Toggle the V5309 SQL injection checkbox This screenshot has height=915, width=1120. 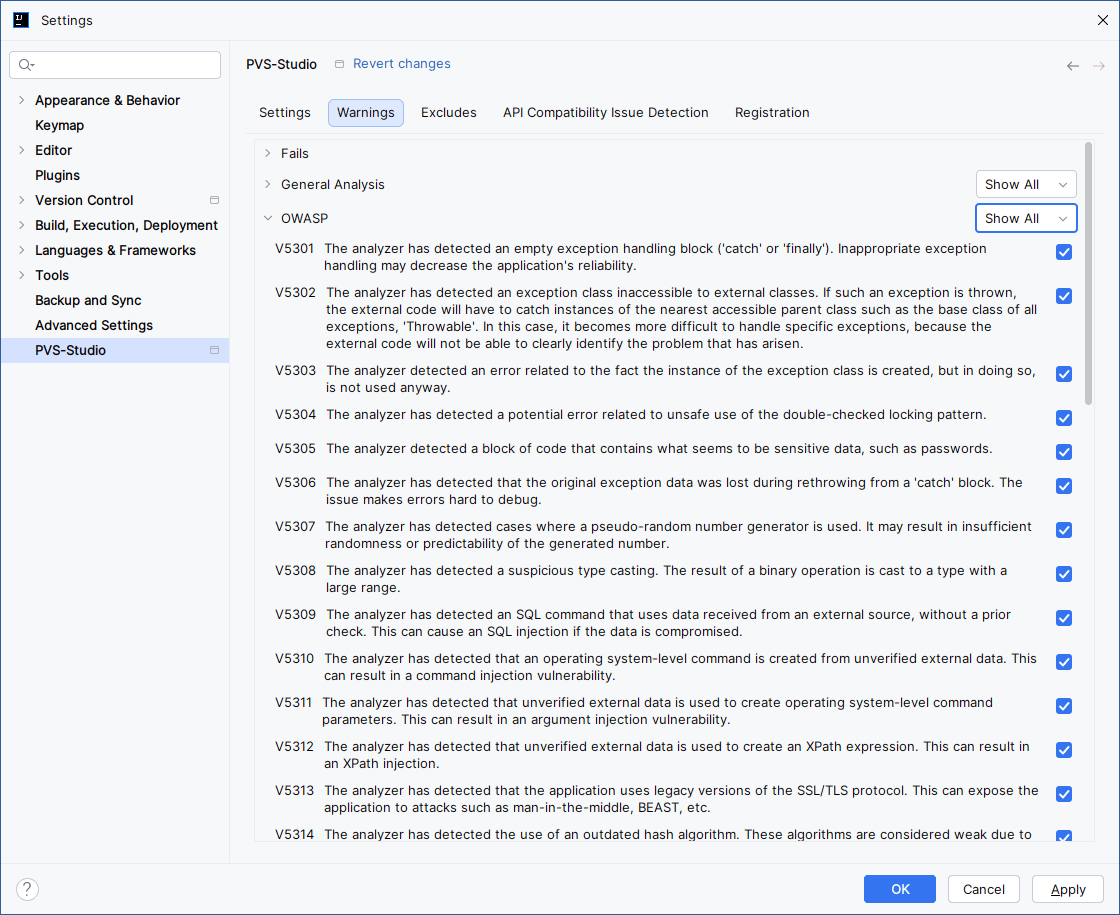tap(1064, 618)
